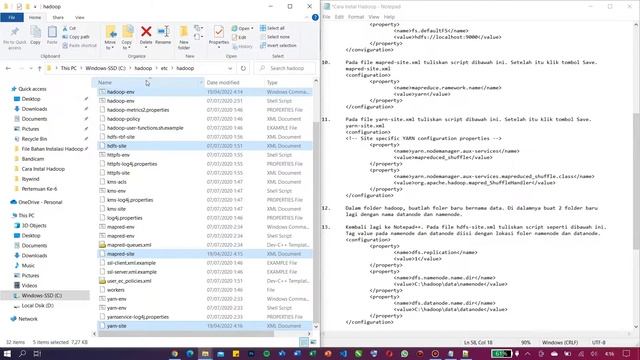This screenshot has width=640, height=360.
Task: Click the Refresh button in address bar
Action: pos(243,68)
